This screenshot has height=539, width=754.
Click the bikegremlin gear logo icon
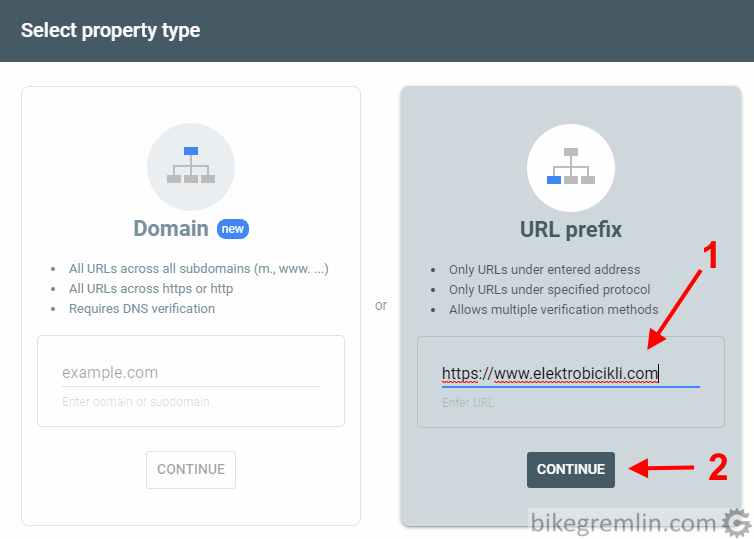(736, 523)
